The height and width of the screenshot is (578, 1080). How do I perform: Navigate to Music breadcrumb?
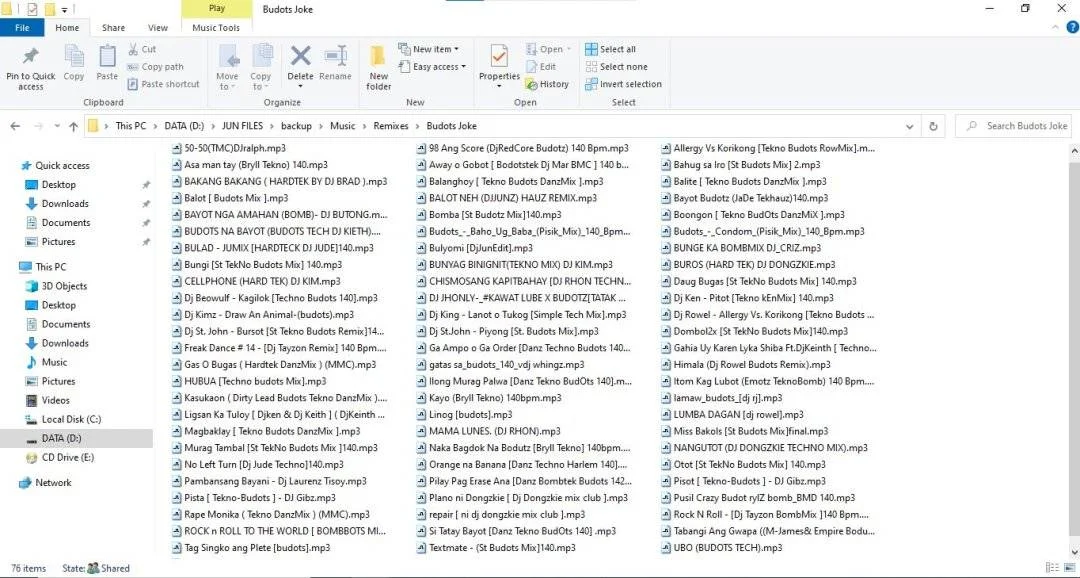point(342,126)
